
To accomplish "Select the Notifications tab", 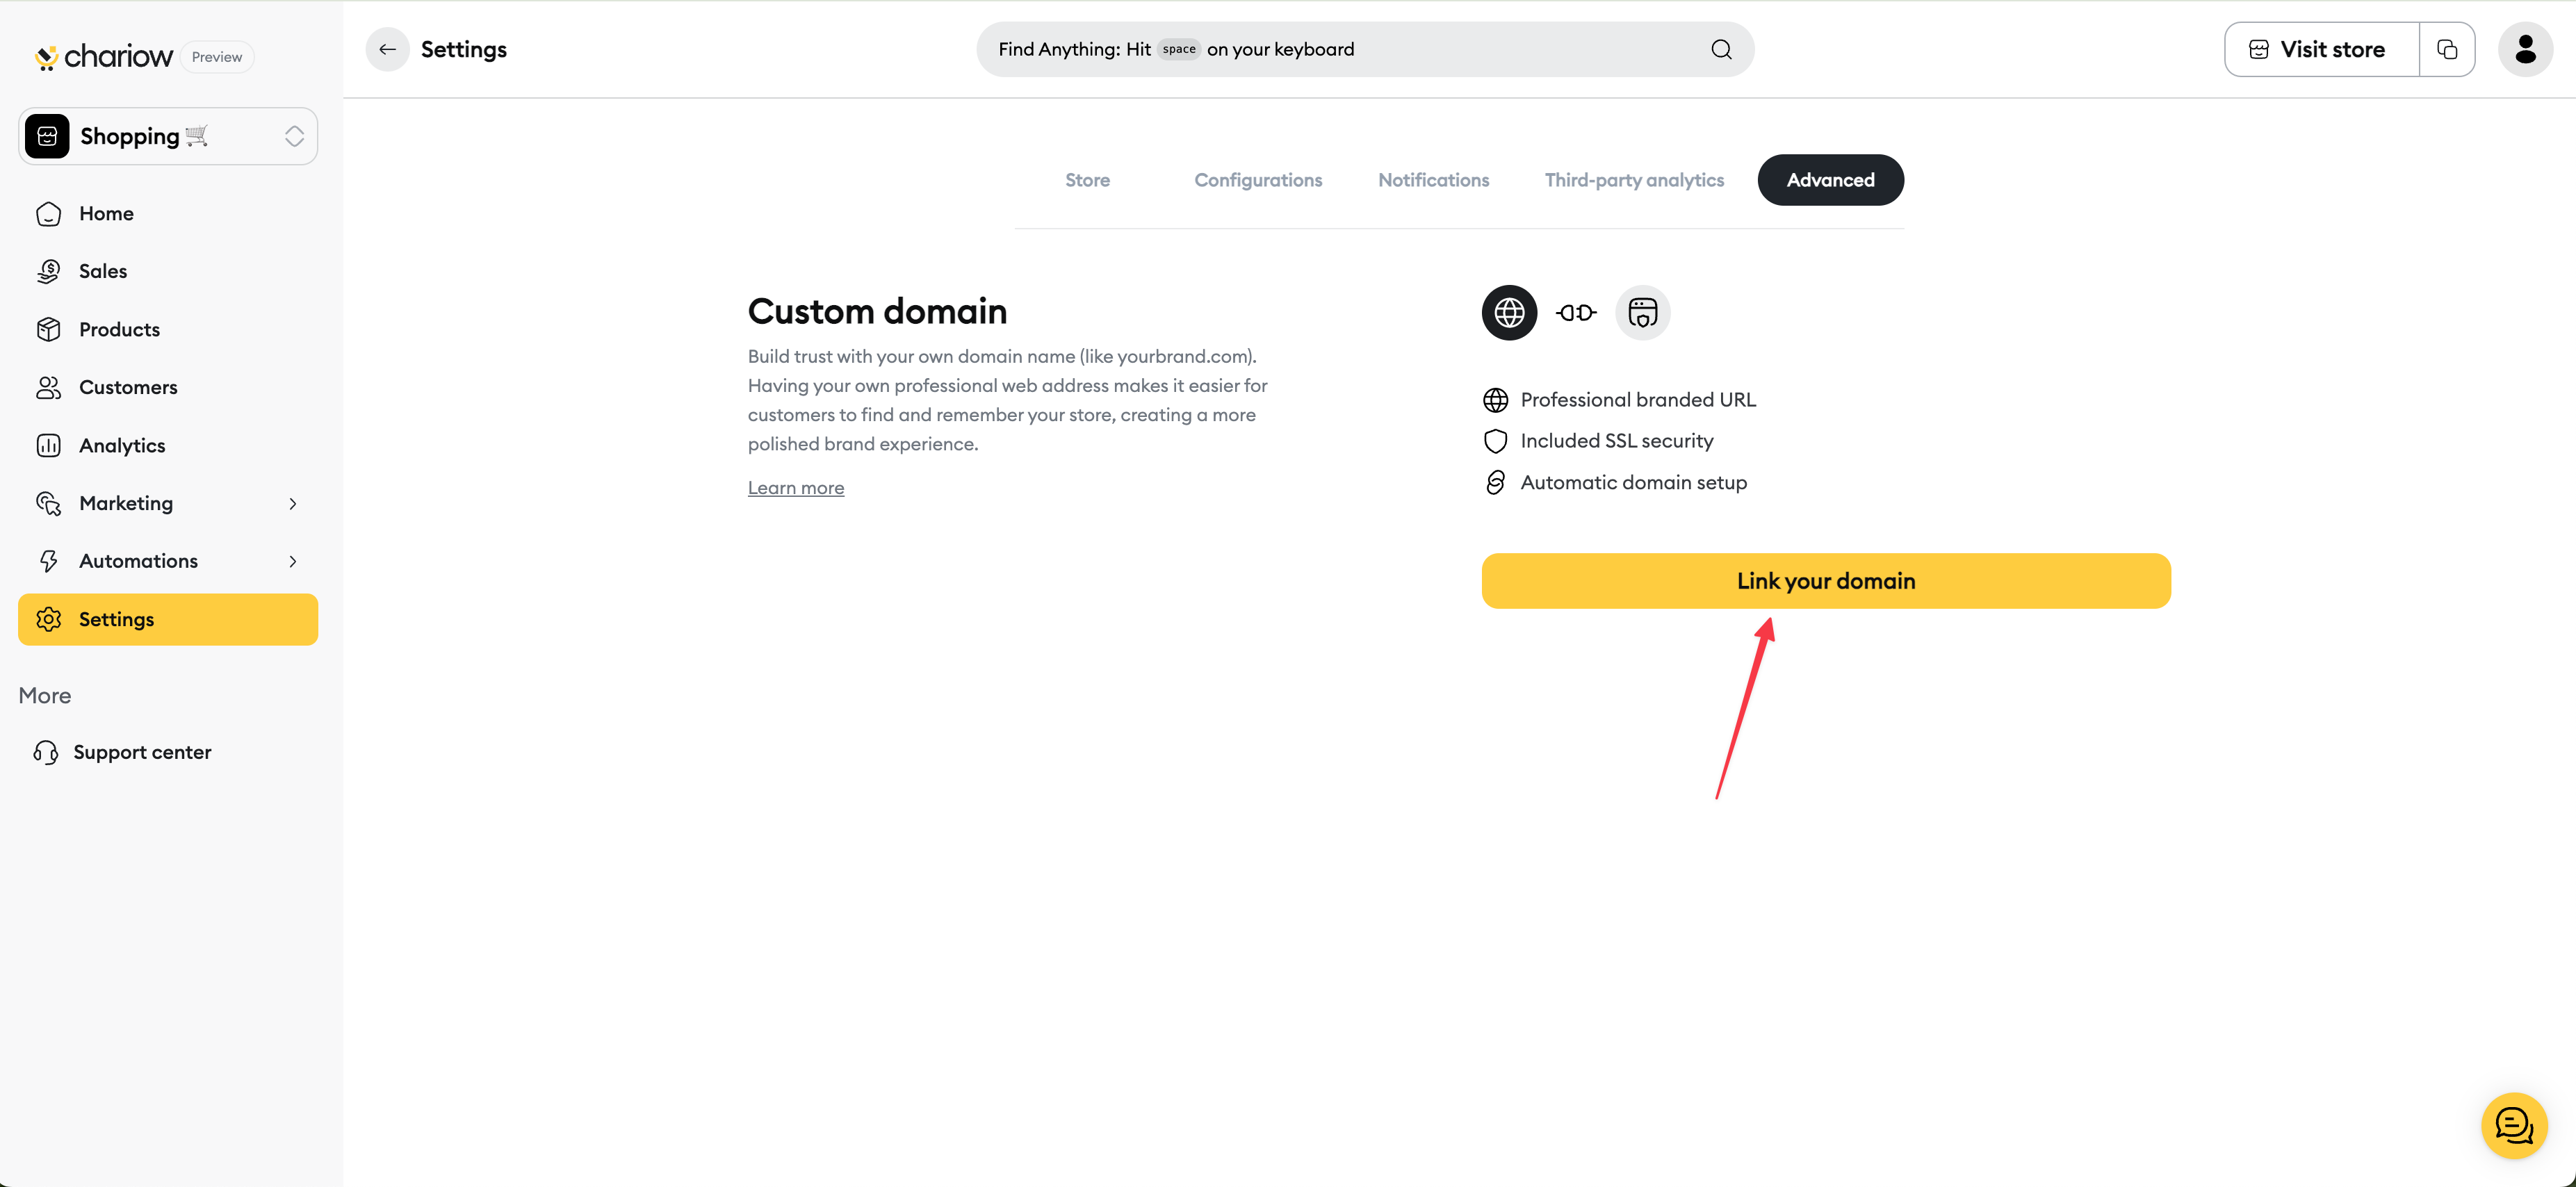I will (x=1433, y=180).
